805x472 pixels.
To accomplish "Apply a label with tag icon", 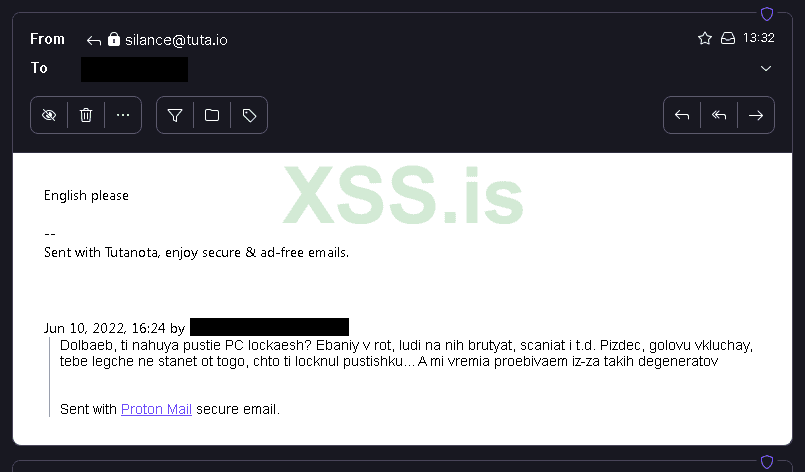I will (x=249, y=115).
